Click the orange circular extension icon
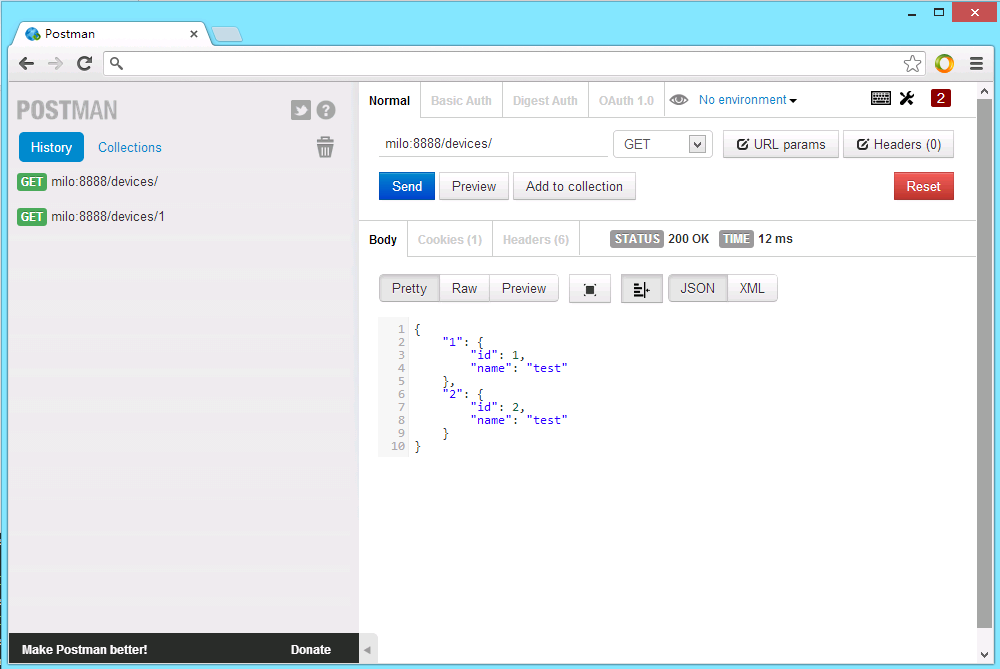Image resolution: width=1000 pixels, height=669 pixels. [x=945, y=63]
